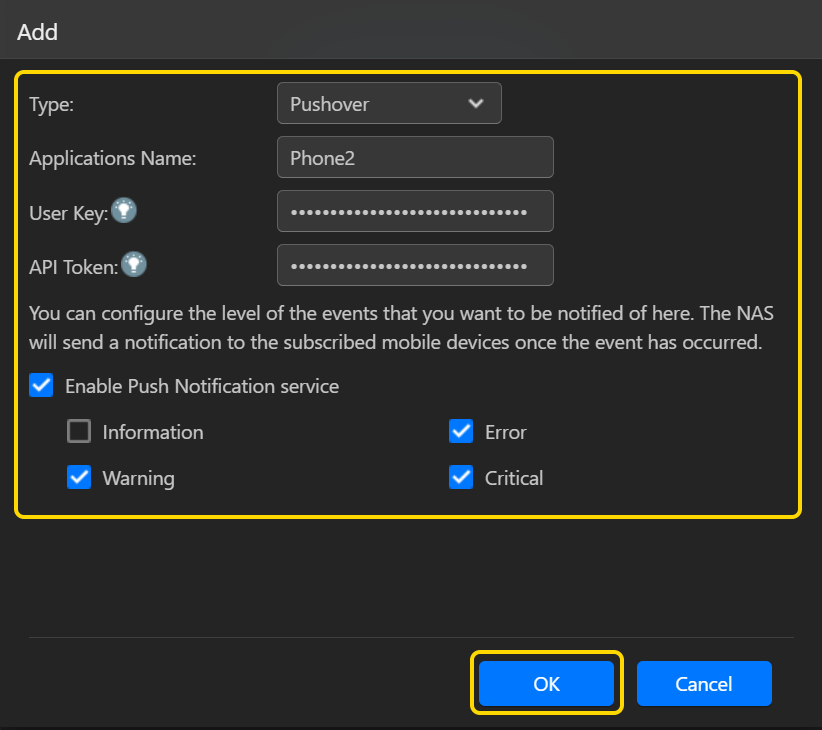Click the lightbulb hint icon beside User Key
Screen dimensions: 822x730
[124, 211]
